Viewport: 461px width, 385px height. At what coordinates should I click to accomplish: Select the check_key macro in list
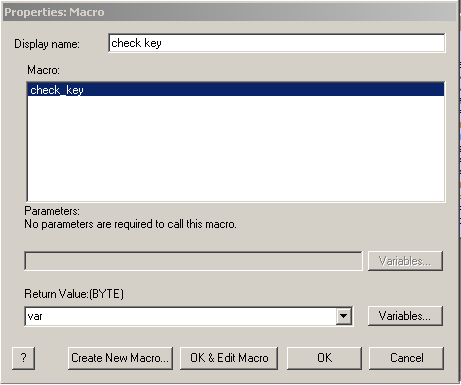[236, 90]
